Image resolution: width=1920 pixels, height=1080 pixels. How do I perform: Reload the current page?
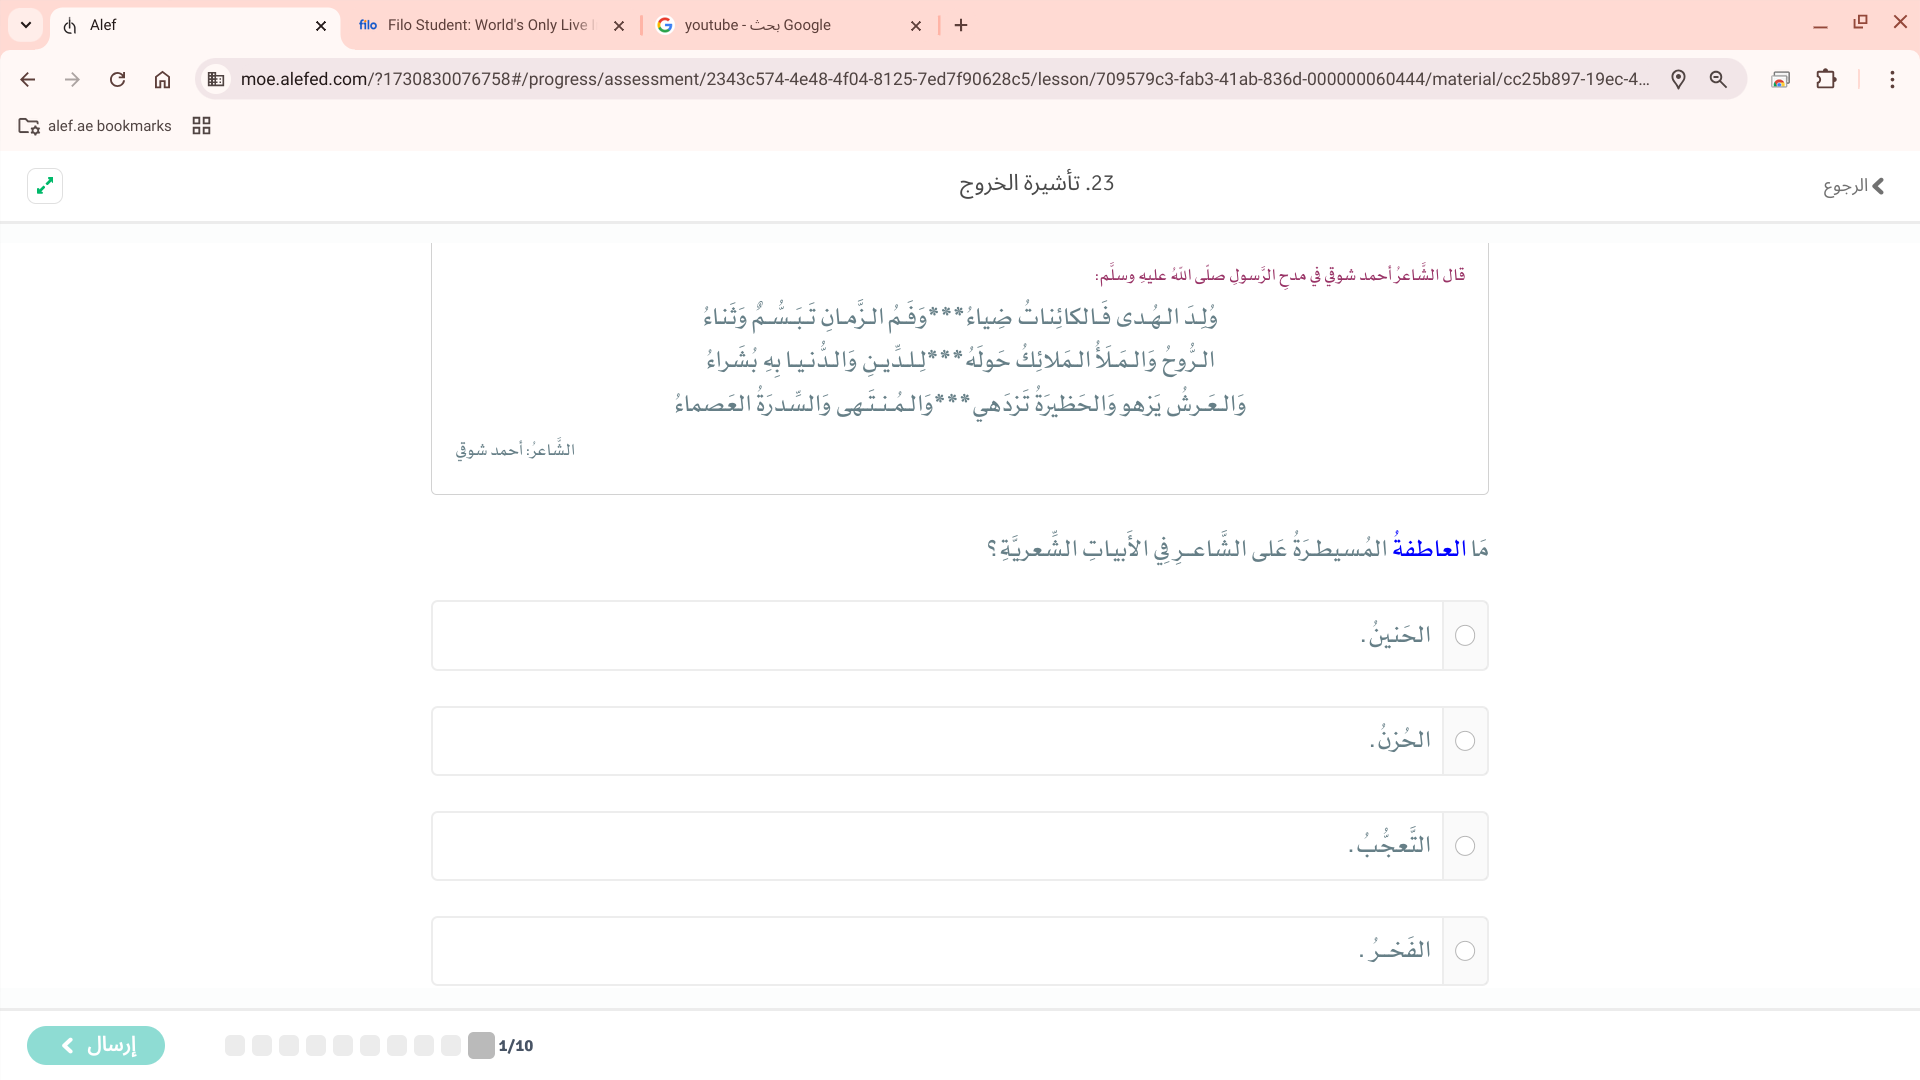[117, 79]
